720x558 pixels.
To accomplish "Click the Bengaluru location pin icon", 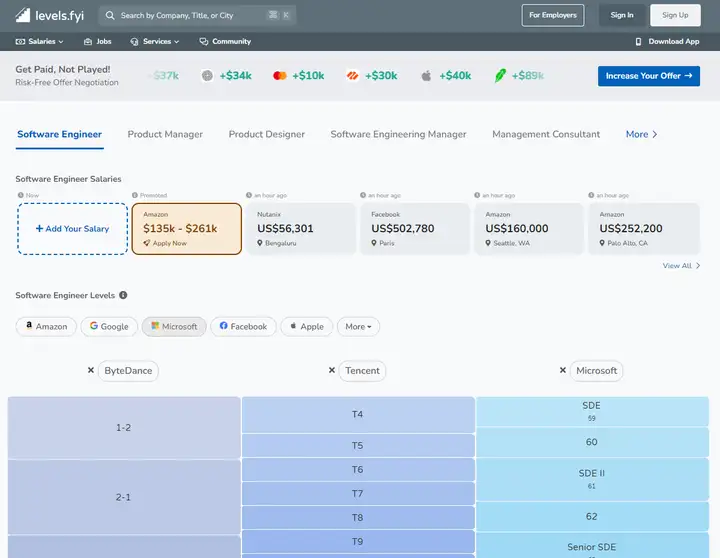I will 260,243.
